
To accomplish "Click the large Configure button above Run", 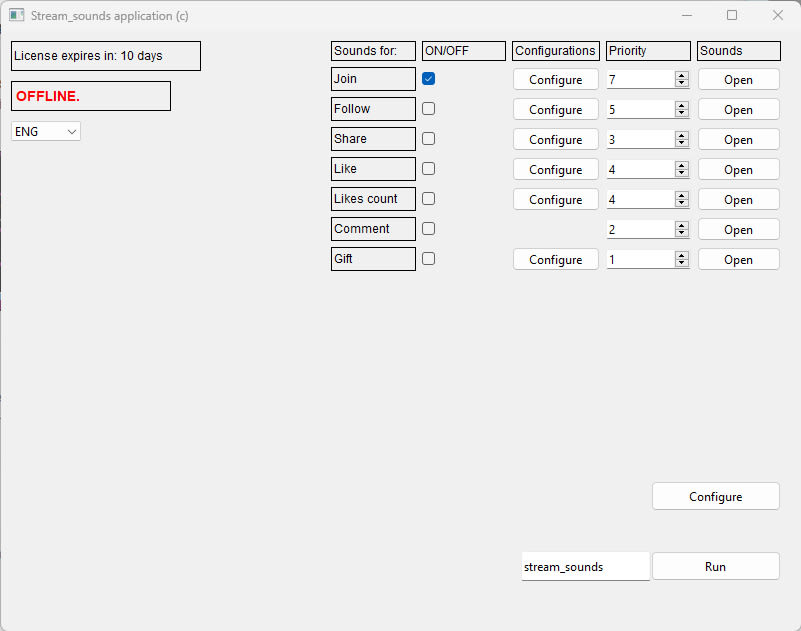I will pos(716,496).
